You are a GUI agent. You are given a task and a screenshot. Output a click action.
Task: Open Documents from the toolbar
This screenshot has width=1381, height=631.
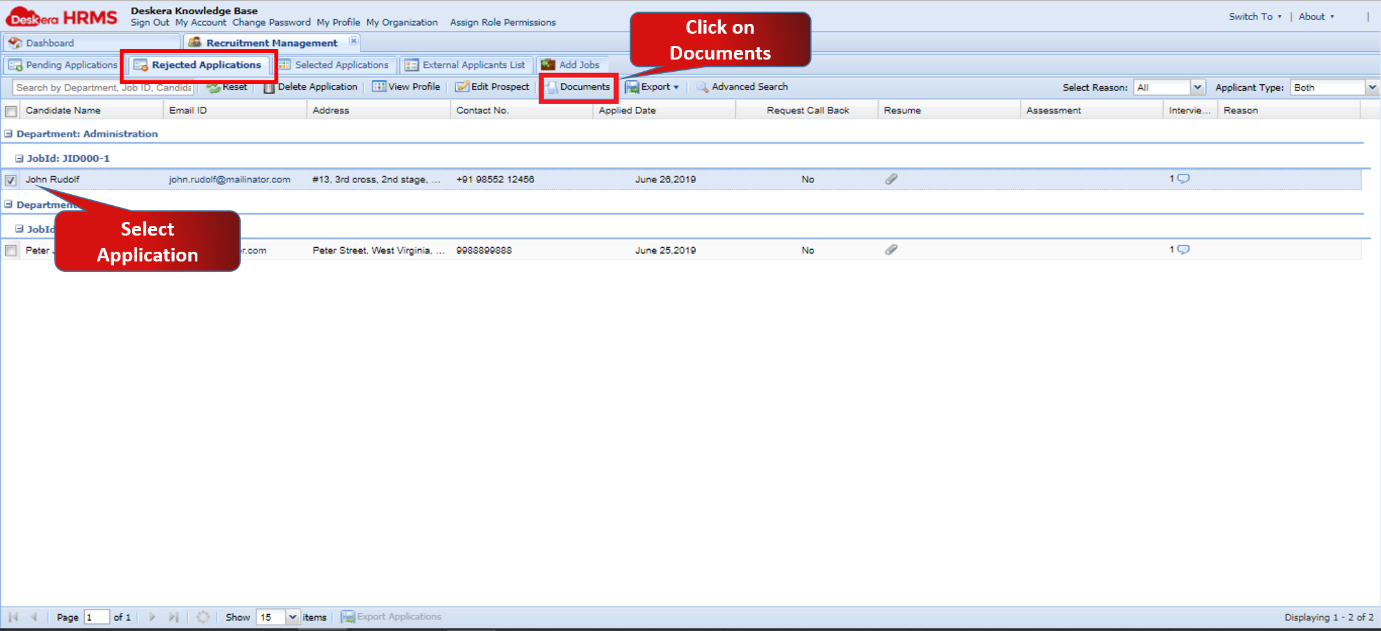click(578, 87)
